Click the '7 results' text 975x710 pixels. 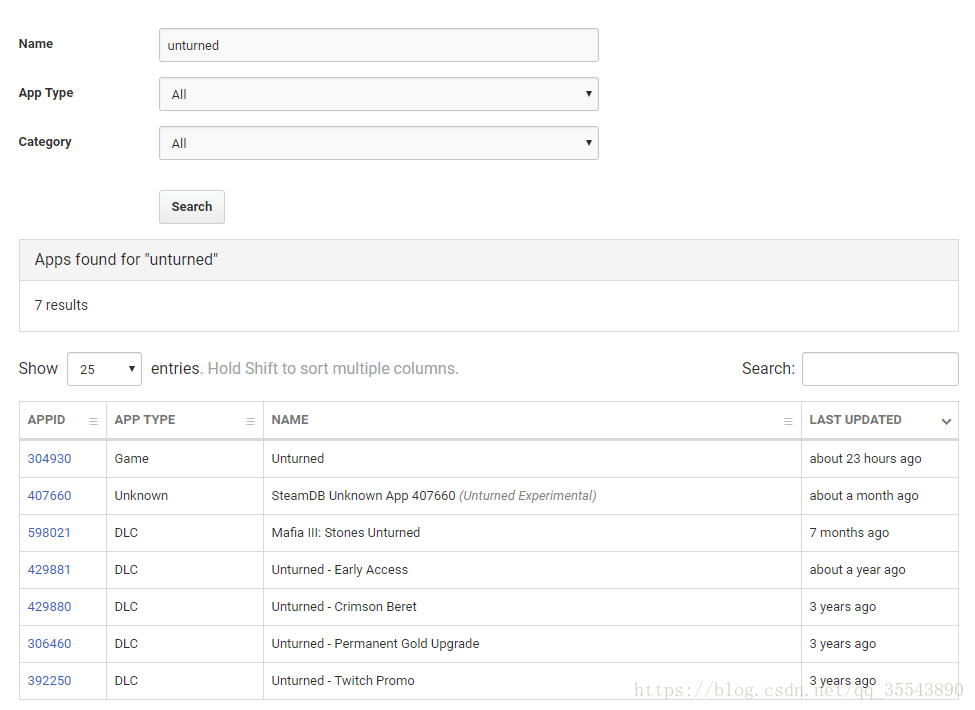pyautogui.click(x=61, y=305)
